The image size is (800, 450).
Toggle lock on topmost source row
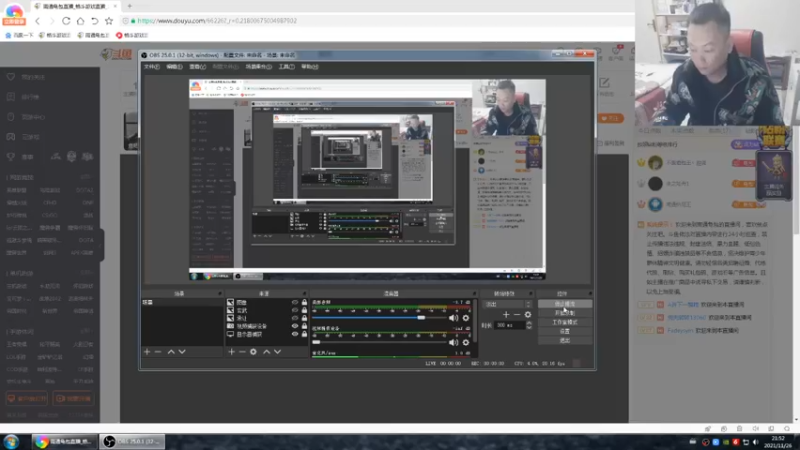305,303
